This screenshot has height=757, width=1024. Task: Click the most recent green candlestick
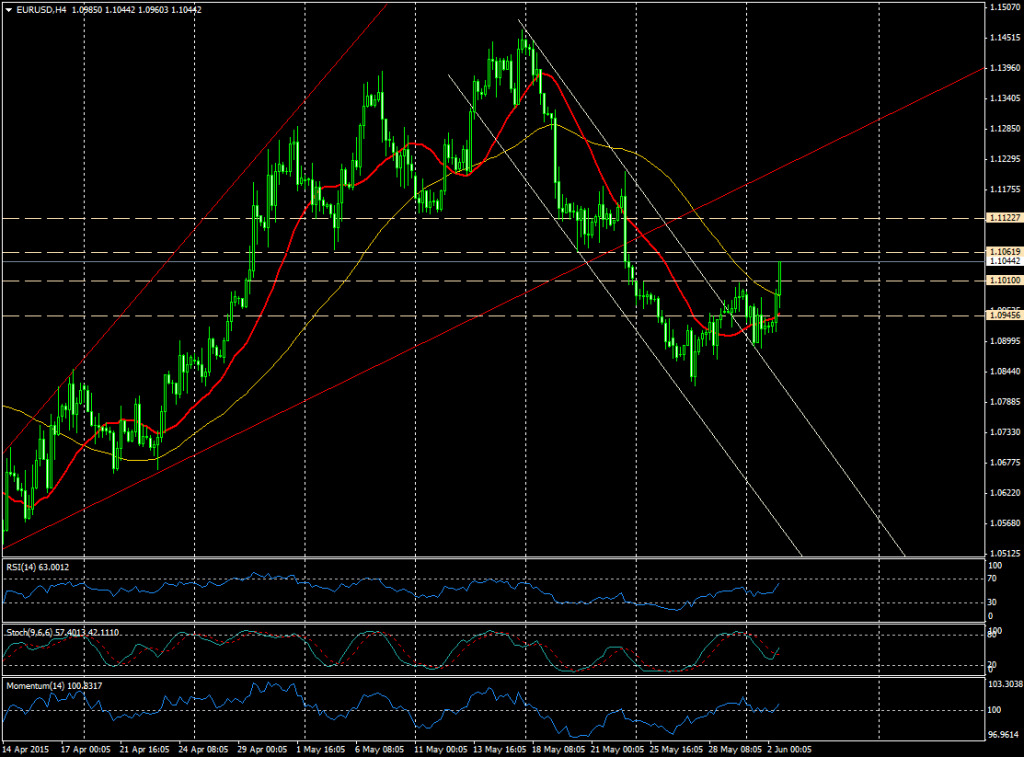click(x=778, y=280)
